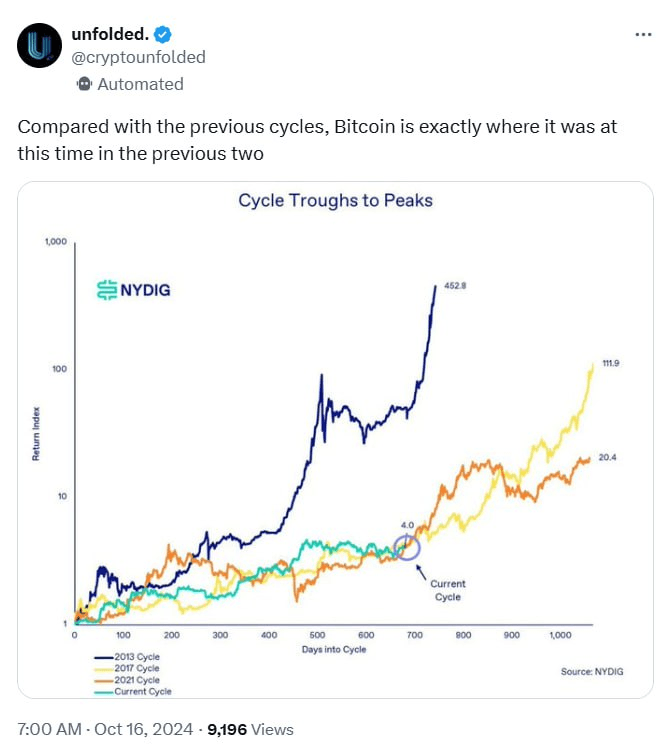Click the unfolded profile avatar
671x755 pixels.
pyautogui.click(x=41, y=46)
